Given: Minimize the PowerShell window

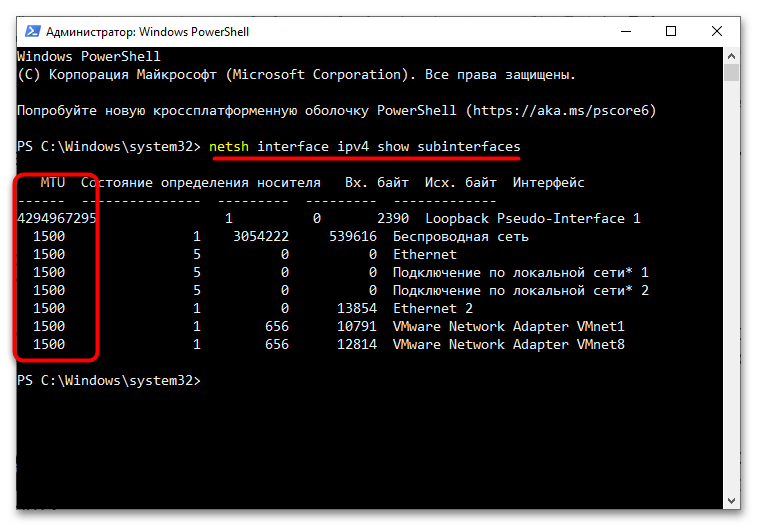Looking at the screenshot, I should (x=626, y=32).
